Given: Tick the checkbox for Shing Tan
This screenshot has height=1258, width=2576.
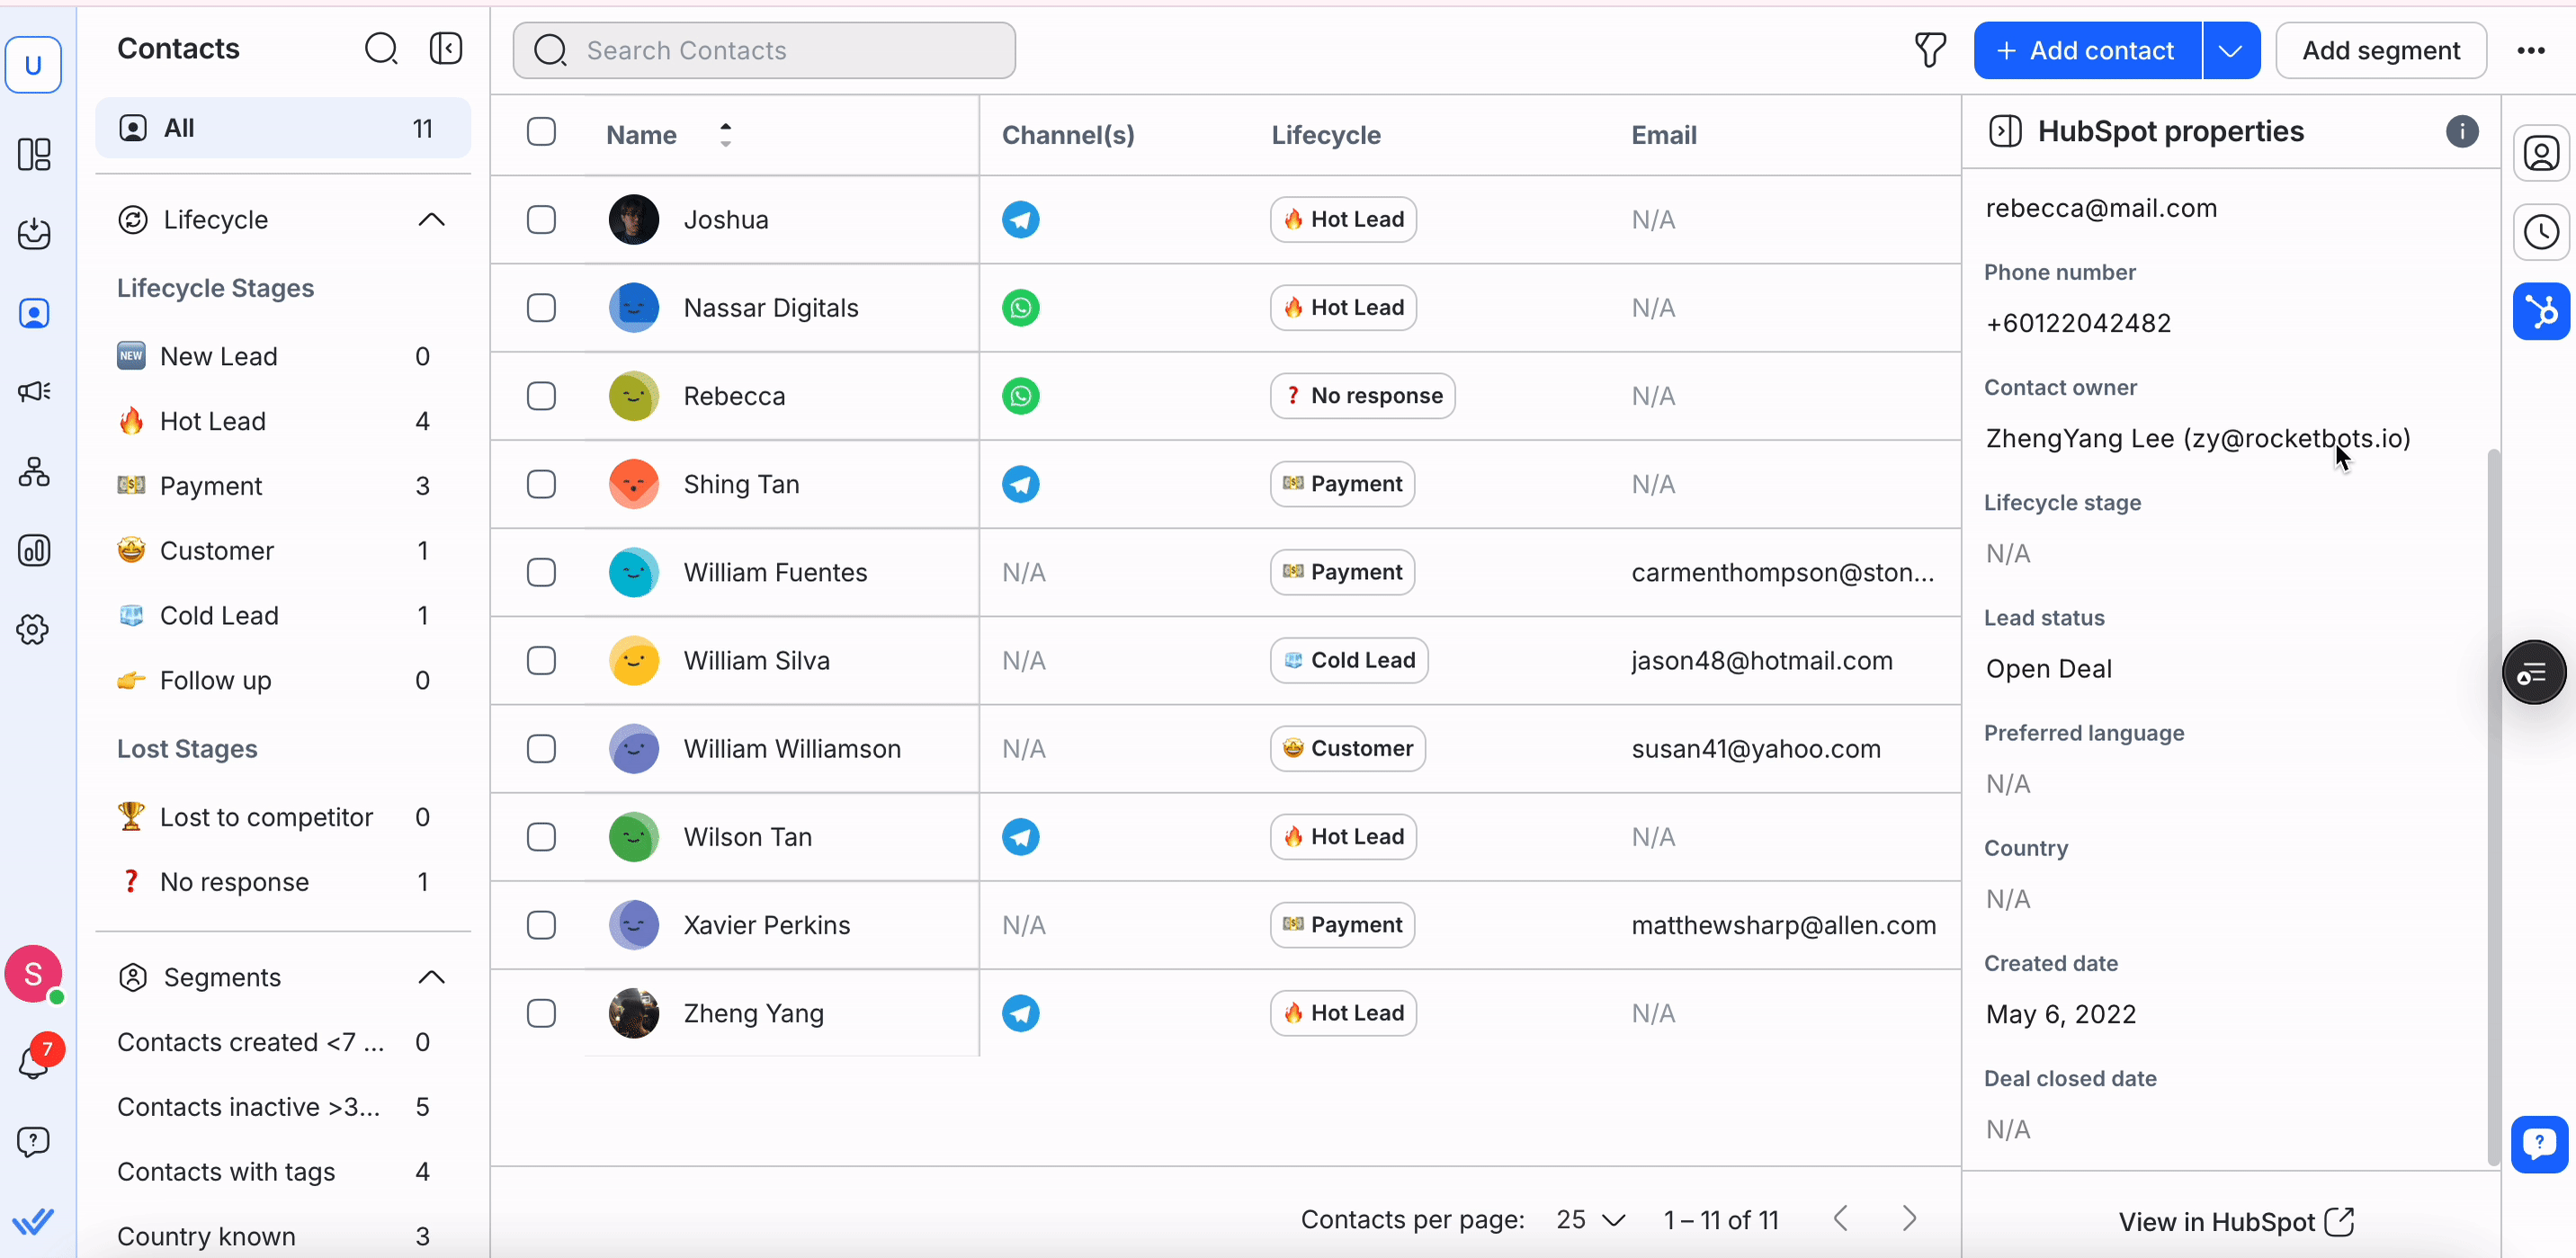Looking at the screenshot, I should (541, 484).
